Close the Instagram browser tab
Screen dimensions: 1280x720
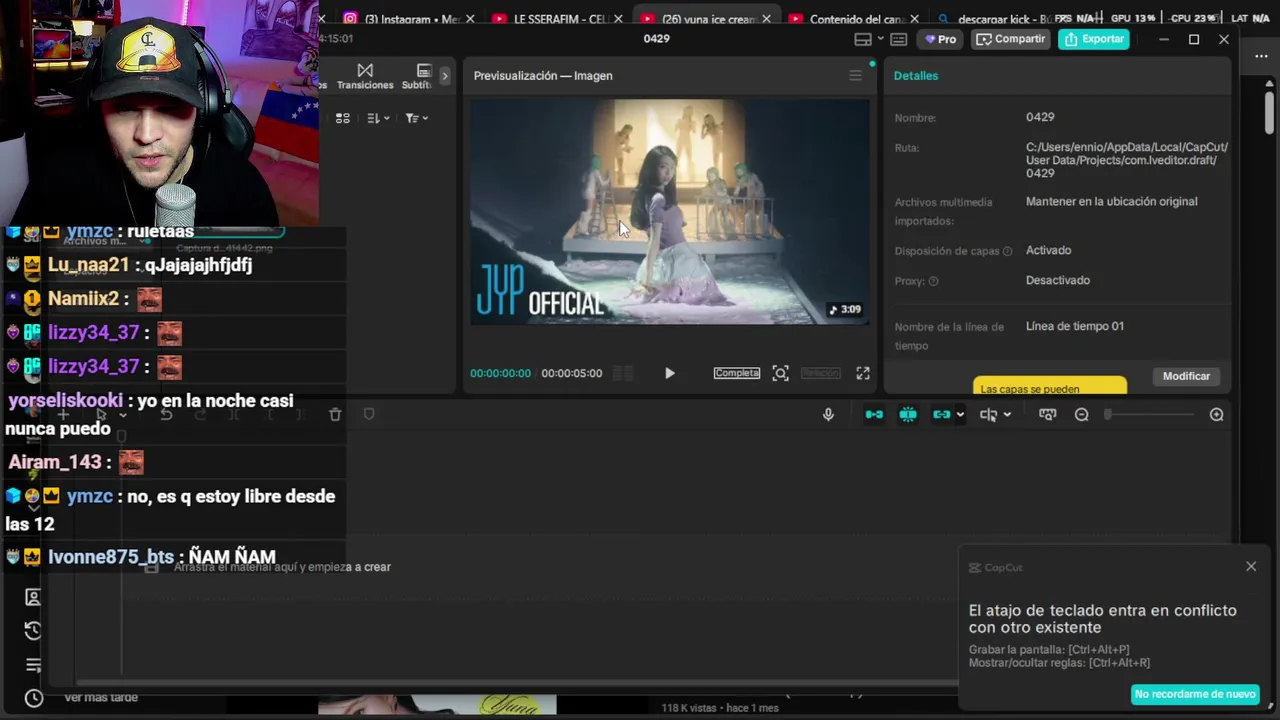tap(471, 19)
